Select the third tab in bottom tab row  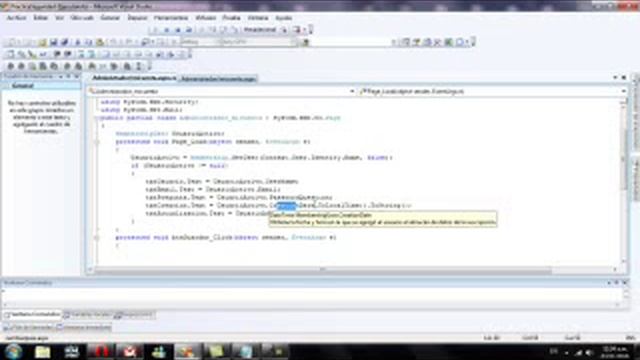click(134, 315)
